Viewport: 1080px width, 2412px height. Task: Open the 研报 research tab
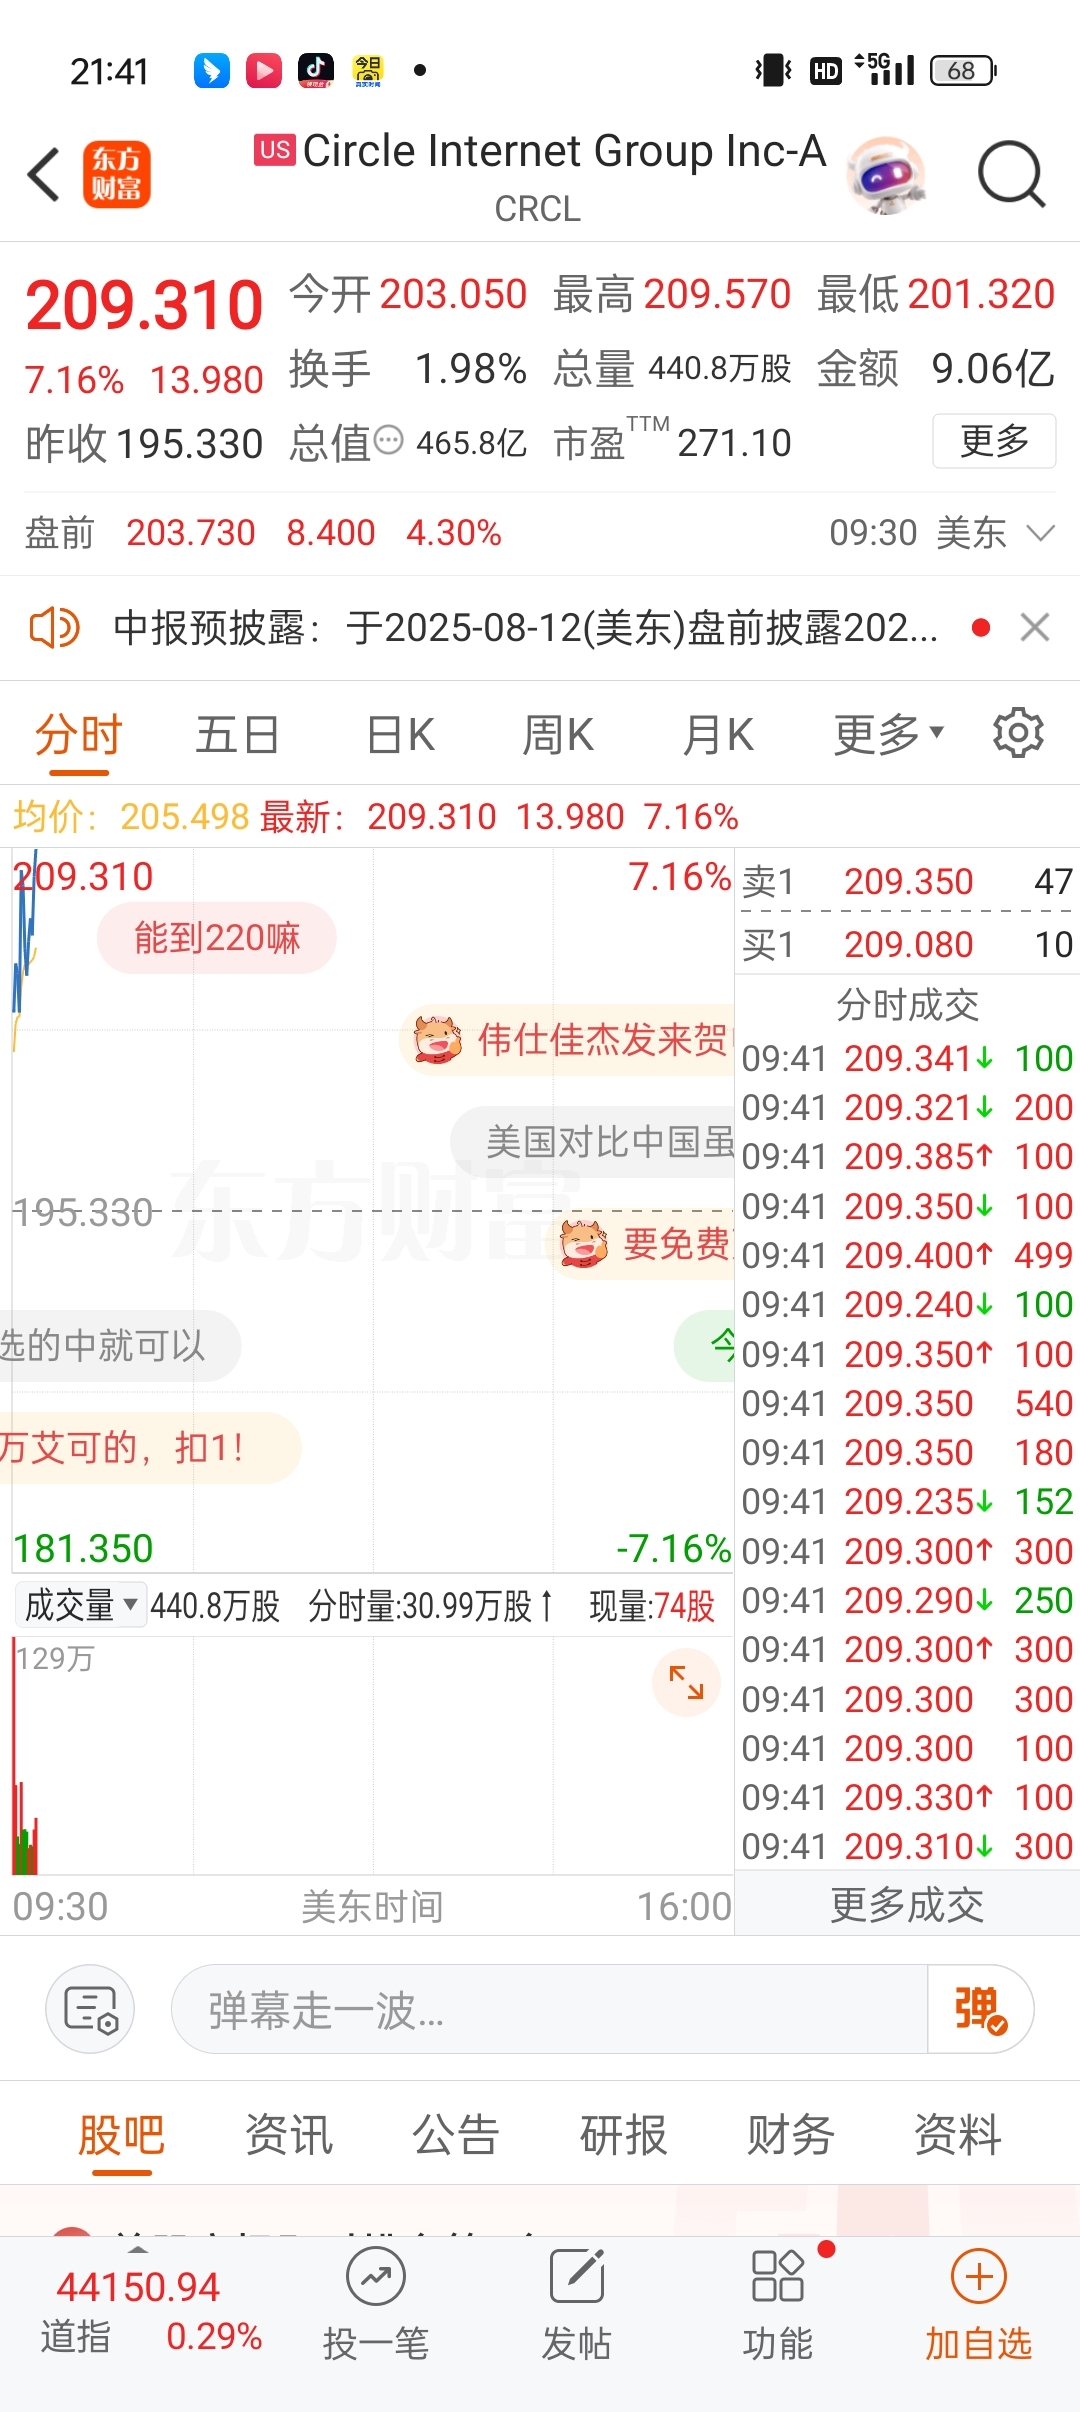click(624, 2135)
